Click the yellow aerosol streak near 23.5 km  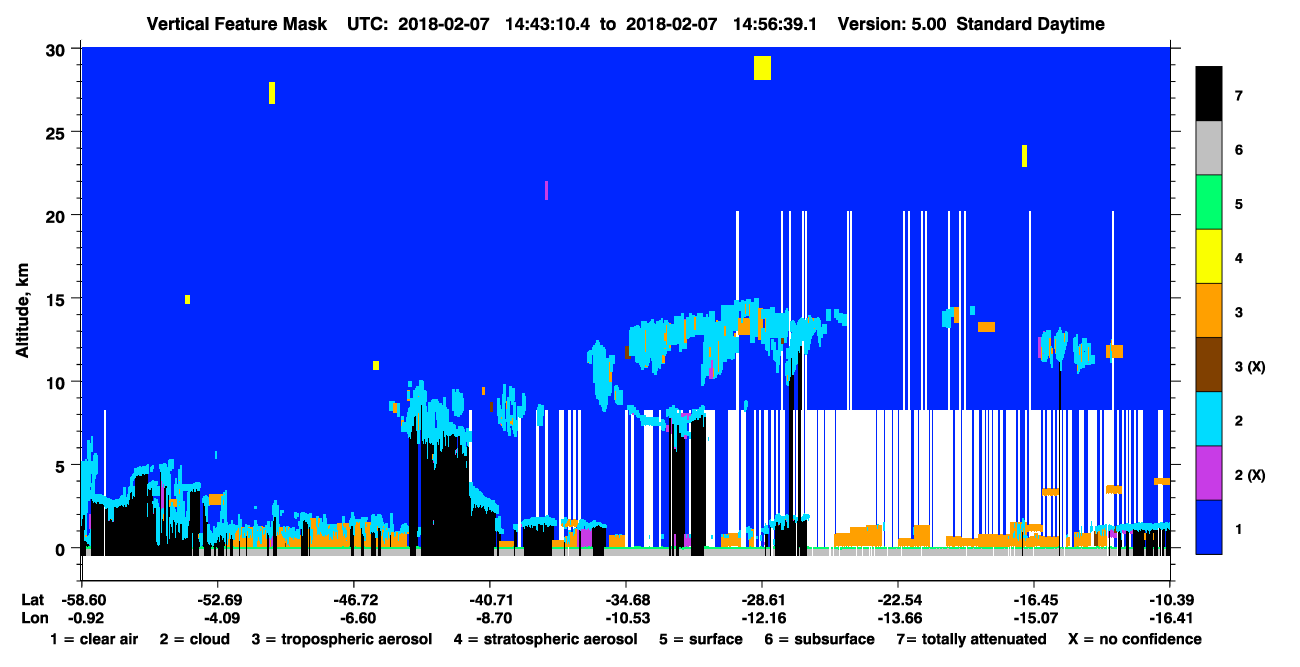pyautogui.click(x=1024, y=156)
